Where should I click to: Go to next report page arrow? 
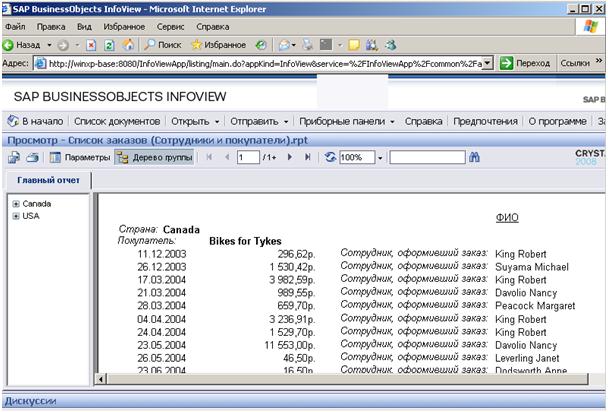click(x=289, y=157)
